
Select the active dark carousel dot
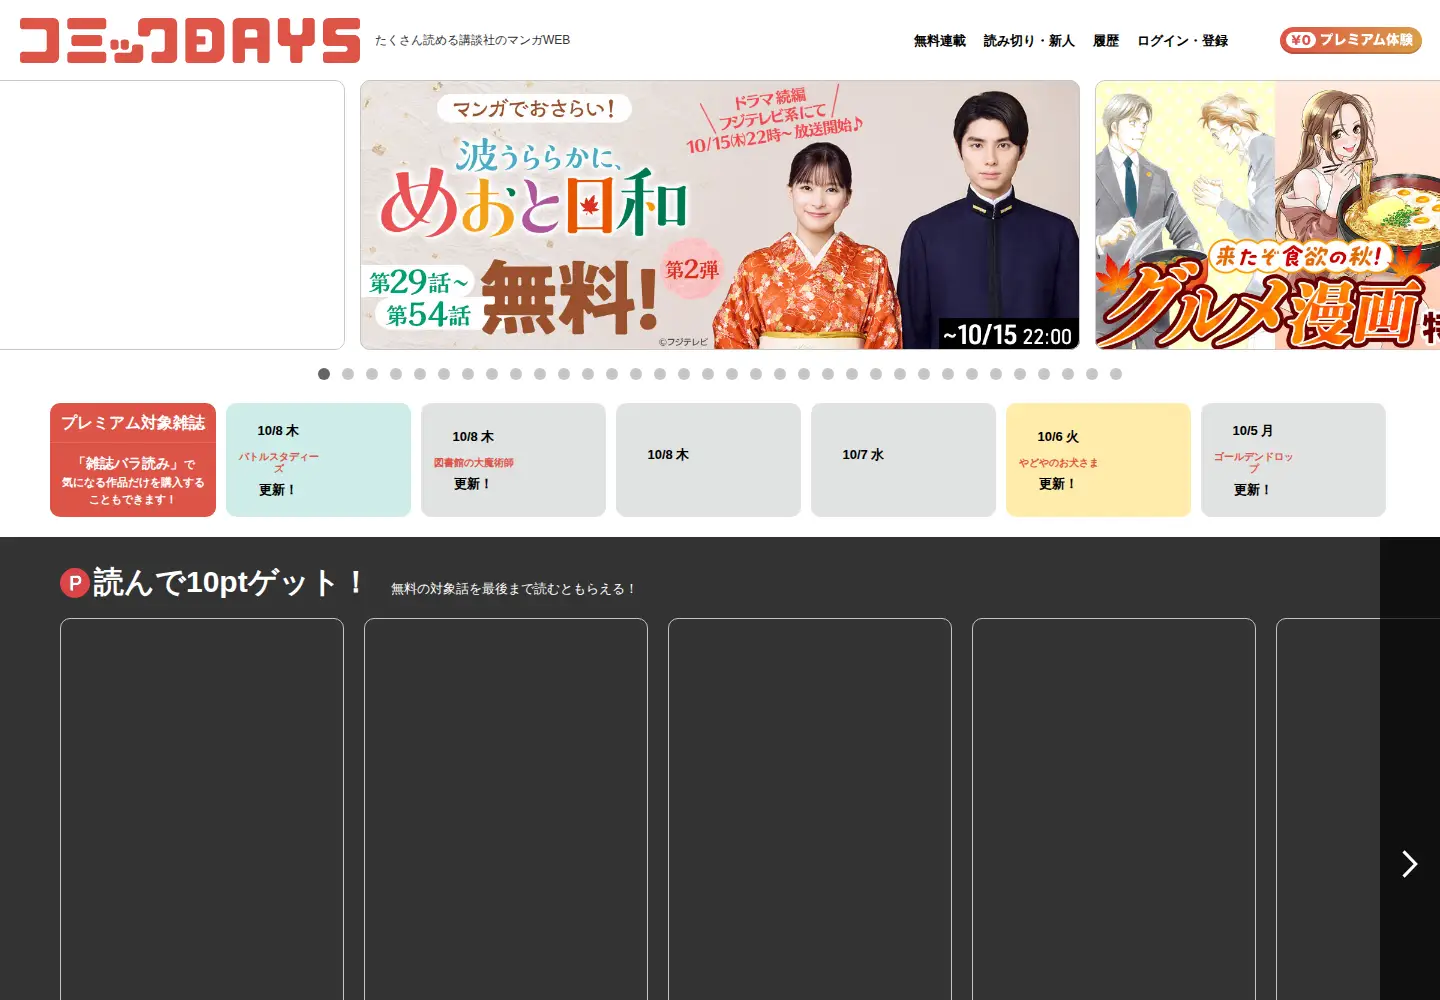click(324, 374)
